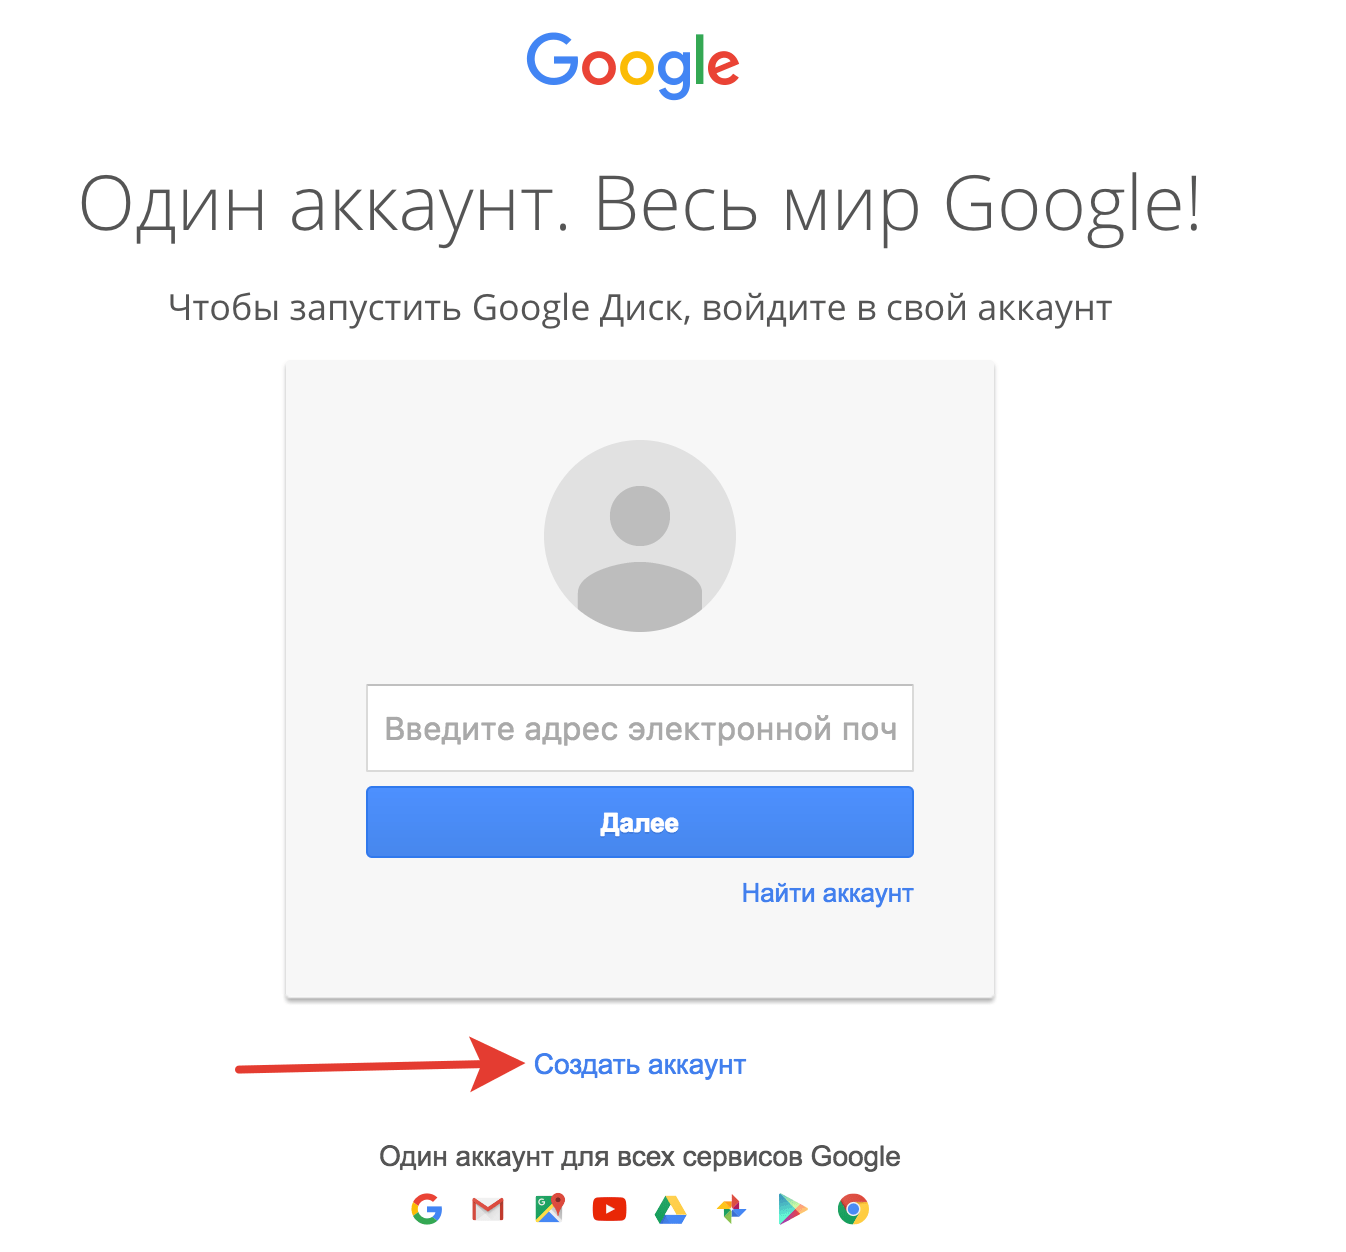Image resolution: width=1346 pixels, height=1252 pixels.
Task: Click the Google Play store icon
Action: (793, 1209)
